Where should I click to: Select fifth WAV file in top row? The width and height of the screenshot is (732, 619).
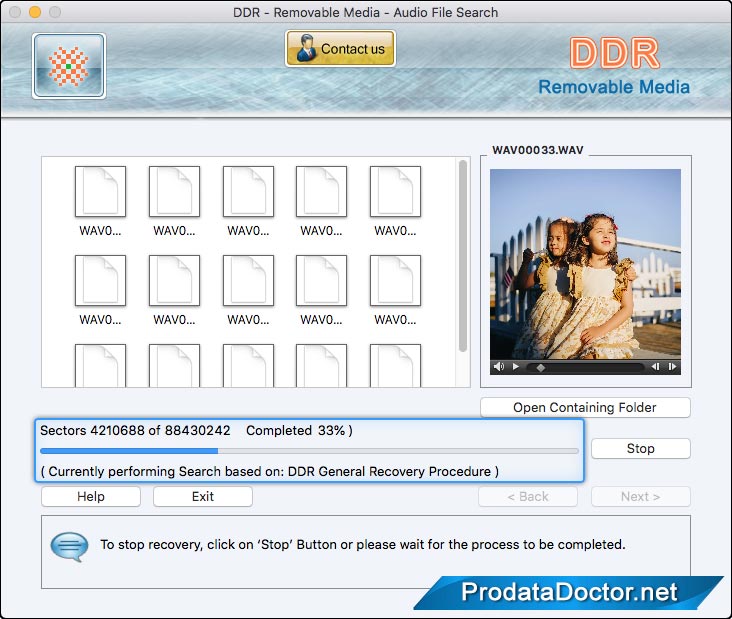tap(395, 201)
